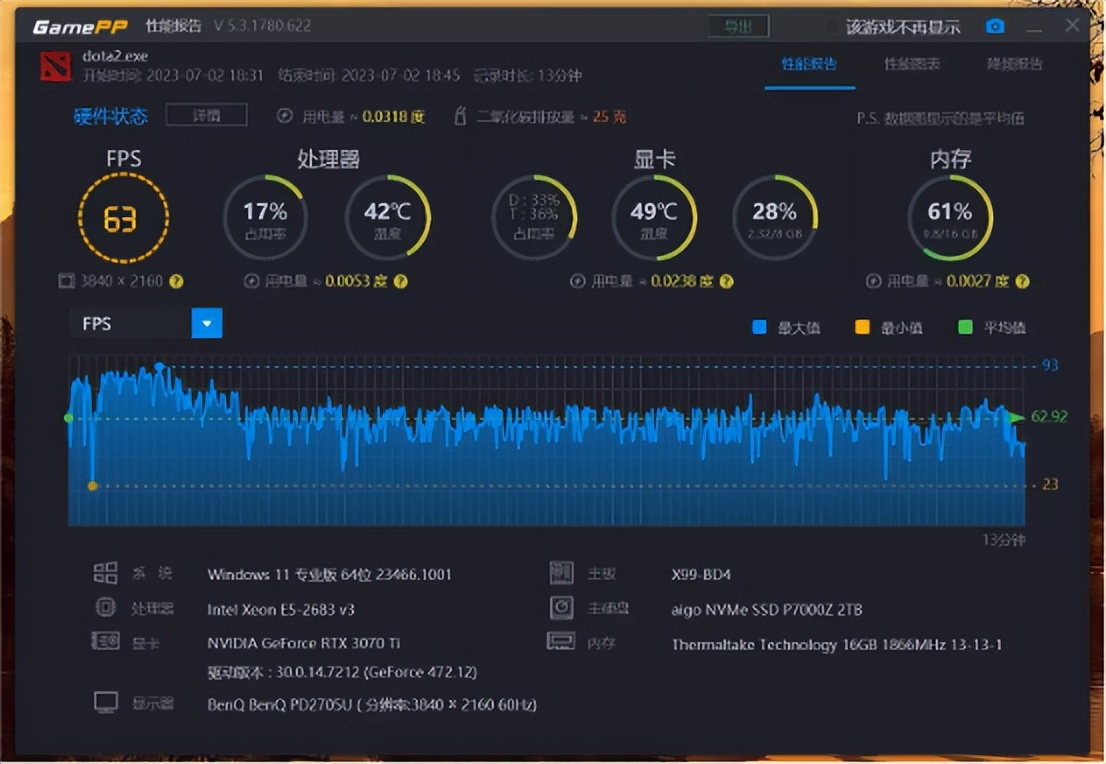Viewport: 1106px width, 764px height.
Task: Click the blue 最大值 legend swatch
Action: 759,325
